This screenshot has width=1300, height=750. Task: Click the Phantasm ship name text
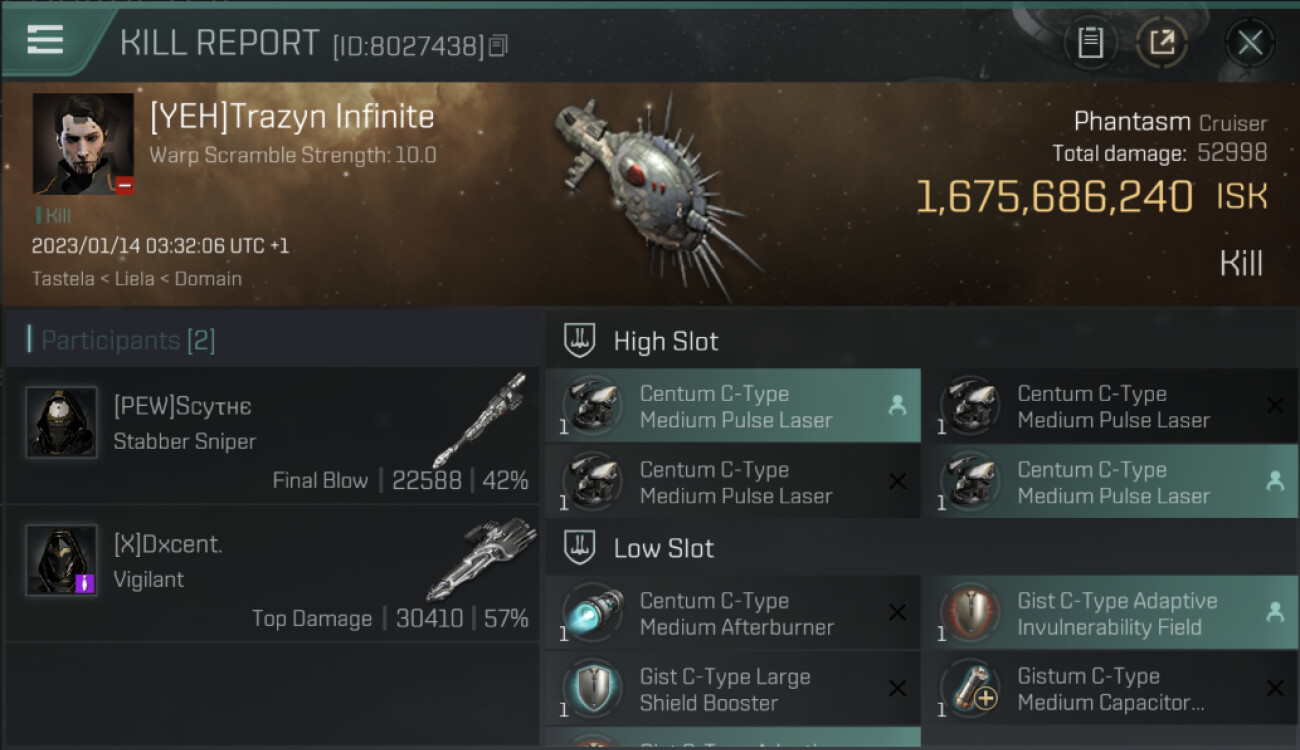[x=1133, y=122]
